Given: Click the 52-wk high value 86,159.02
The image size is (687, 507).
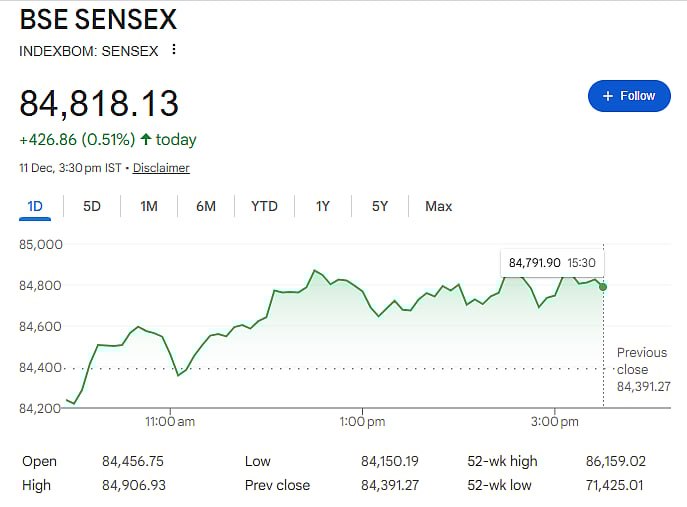Looking at the screenshot, I should [615, 461].
